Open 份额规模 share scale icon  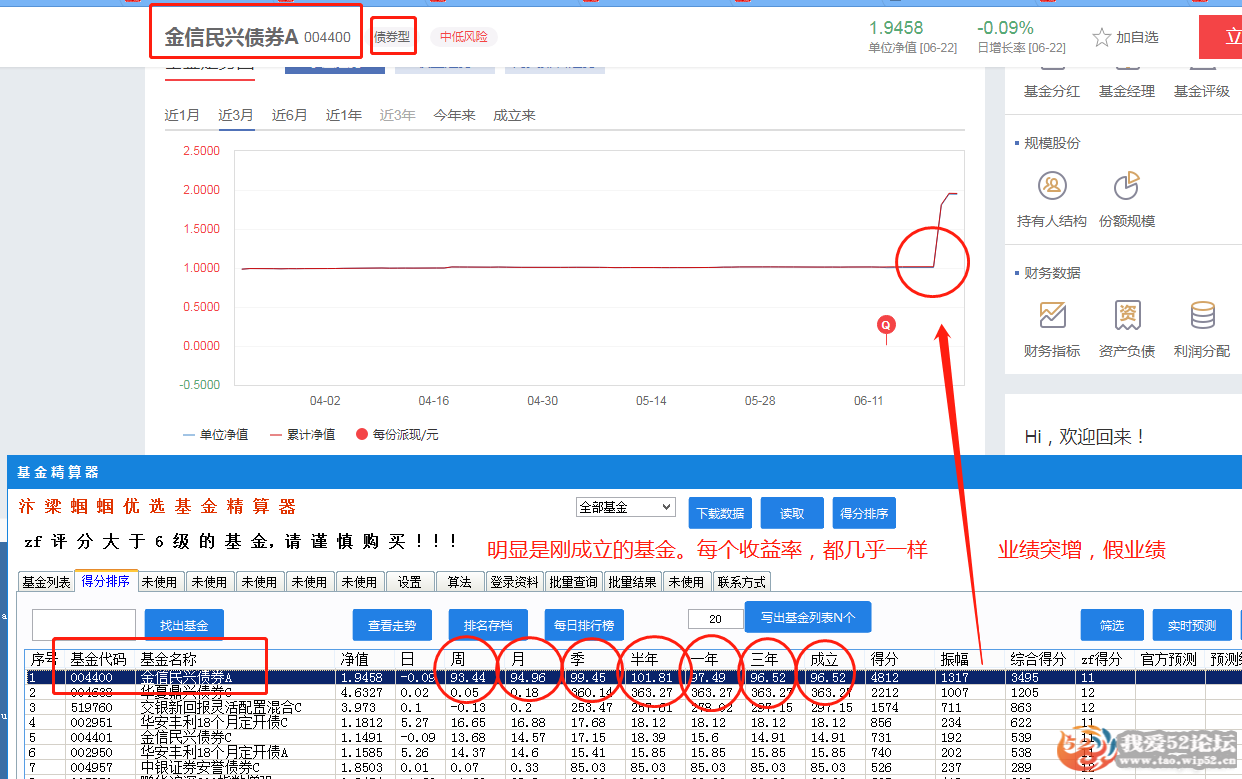[1127, 186]
